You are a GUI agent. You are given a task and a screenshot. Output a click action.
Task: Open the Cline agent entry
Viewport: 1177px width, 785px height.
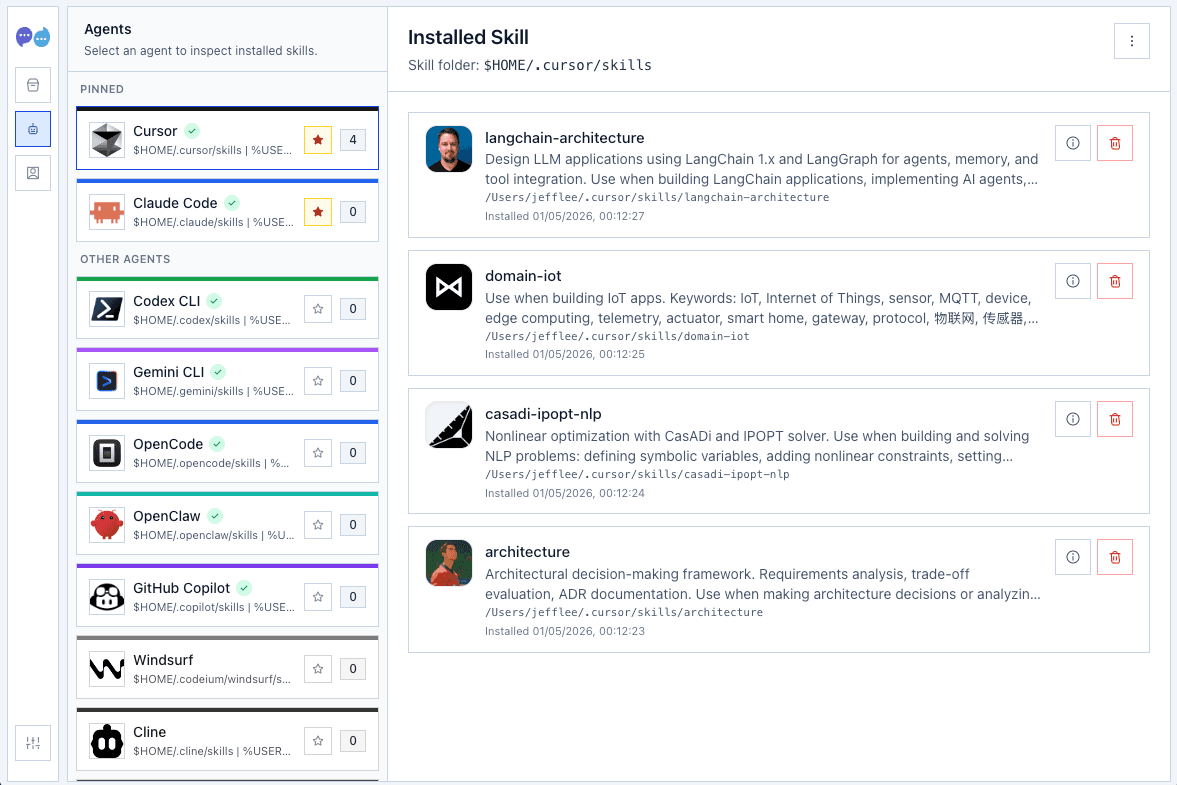point(227,740)
